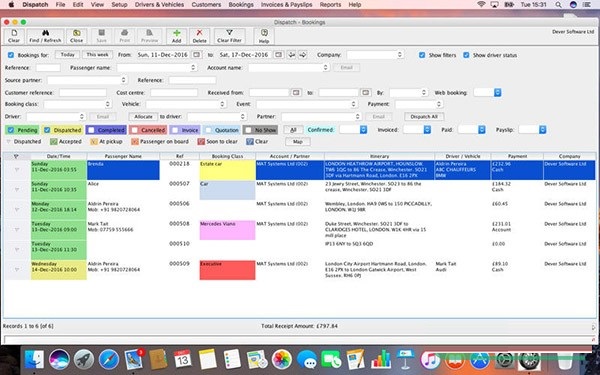Open the Help toolbar icon

[264, 33]
